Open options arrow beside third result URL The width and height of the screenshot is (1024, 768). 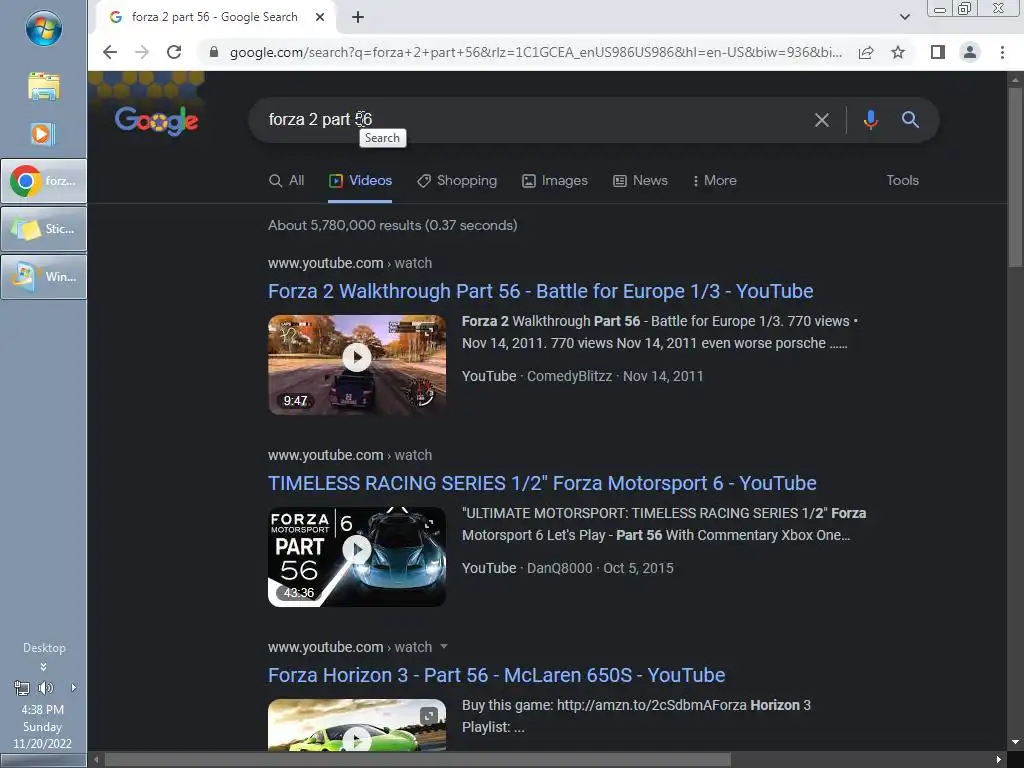click(x=444, y=647)
